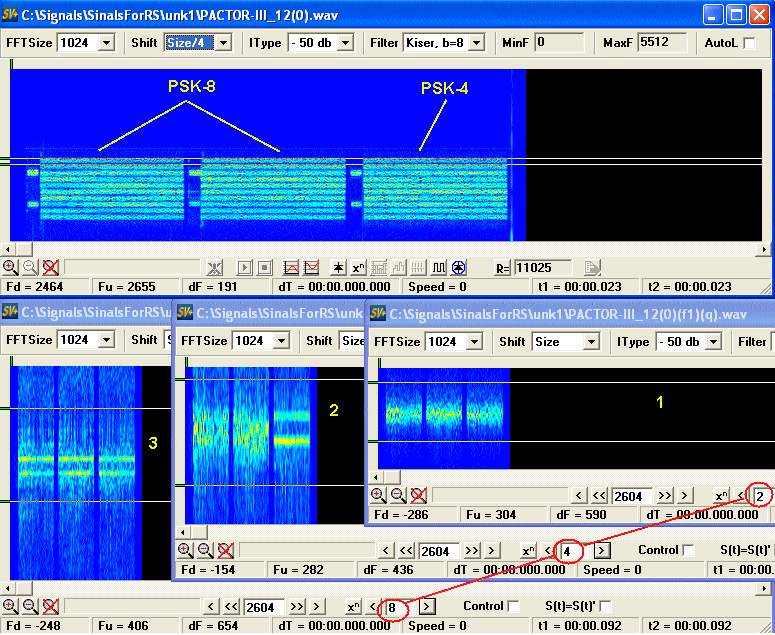Click the MaxF input field showing 5512

(x=661, y=42)
